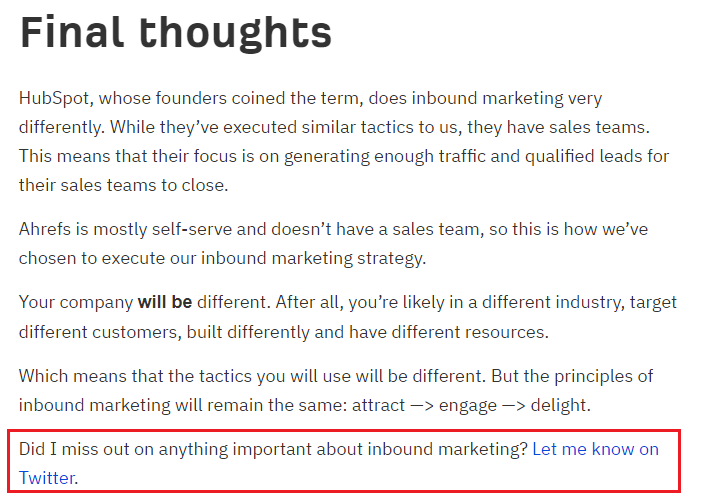Open the "Let me know on Twitter" link
This screenshot has width=717, height=501.
point(595,449)
